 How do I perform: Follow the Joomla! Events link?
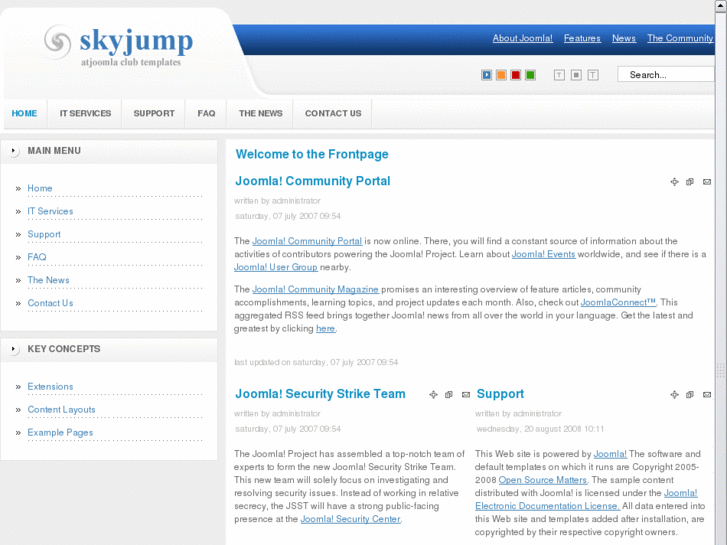pyautogui.click(x=543, y=254)
